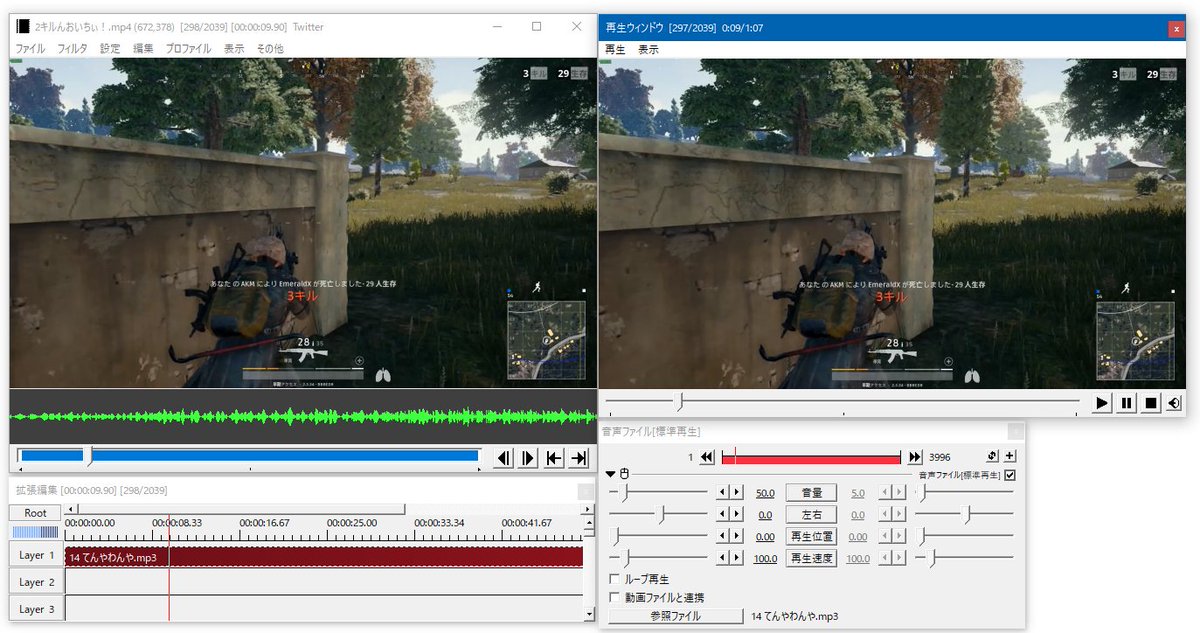
Task: Open the プロファイル menu
Action: [188, 48]
